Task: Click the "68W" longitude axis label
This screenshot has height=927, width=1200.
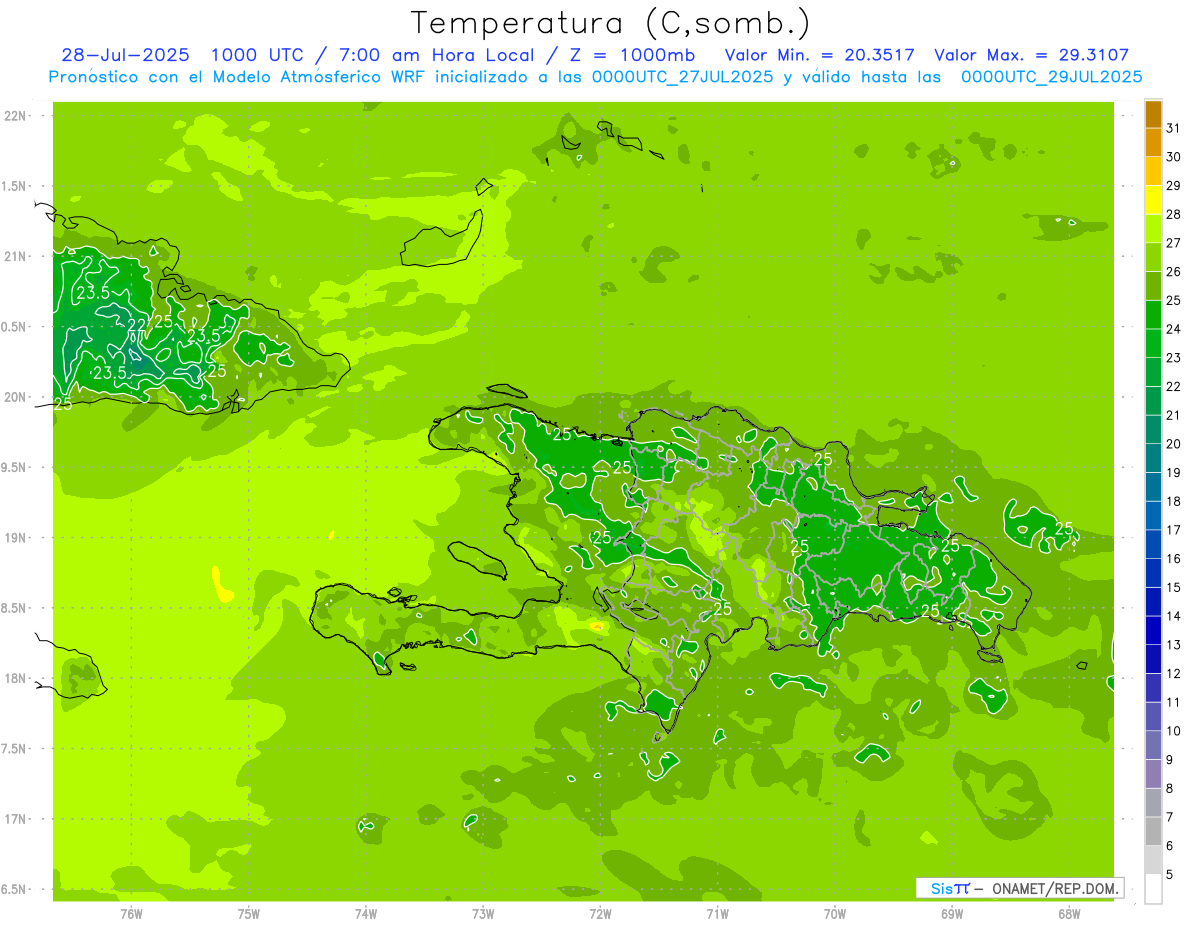Action: [x=1069, y=913]
